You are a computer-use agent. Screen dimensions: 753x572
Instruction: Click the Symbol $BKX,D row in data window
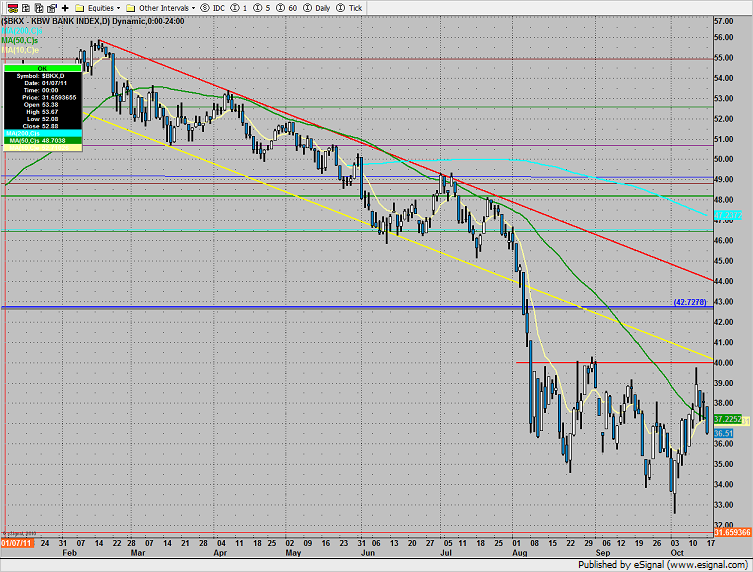point(42,76)
